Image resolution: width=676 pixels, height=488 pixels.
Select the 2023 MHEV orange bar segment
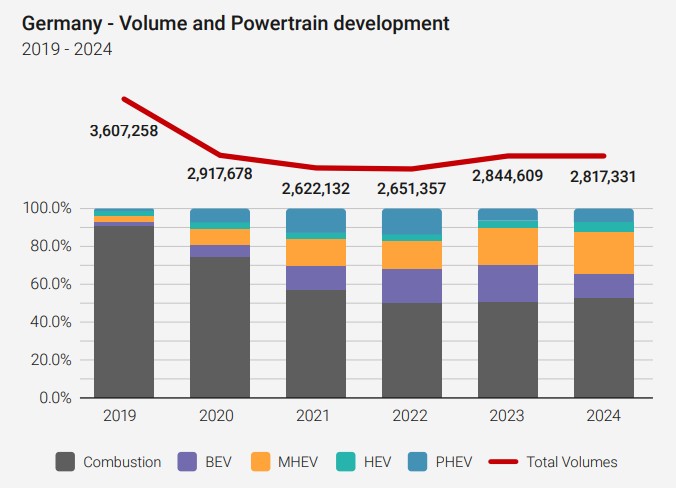507,246
